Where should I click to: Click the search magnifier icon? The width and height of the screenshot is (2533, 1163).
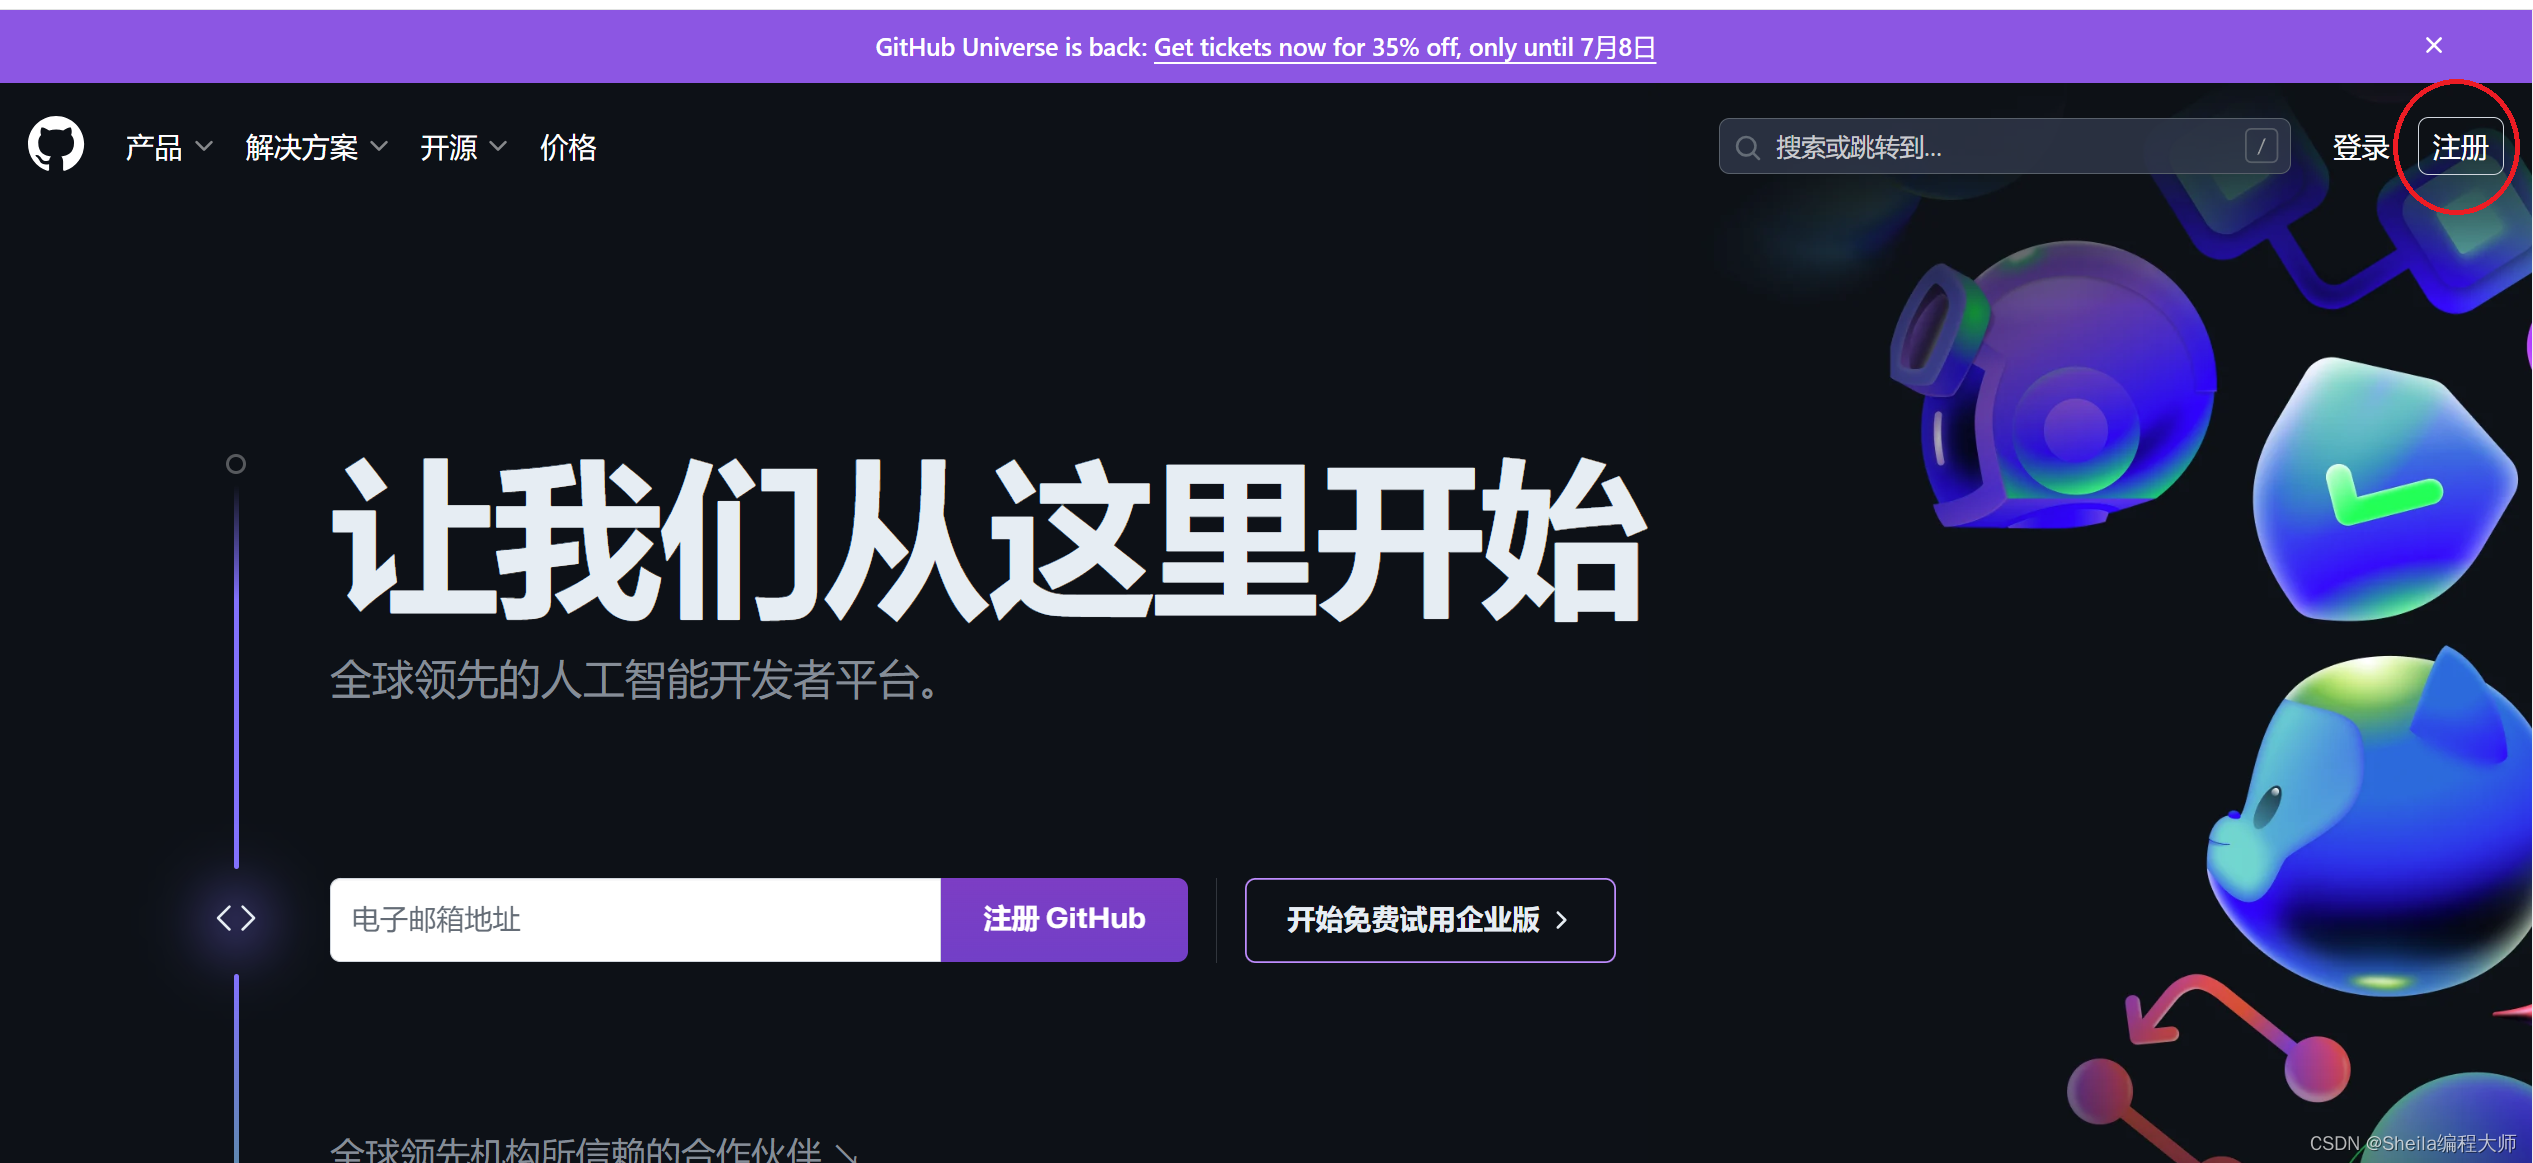coord(1747,148)
